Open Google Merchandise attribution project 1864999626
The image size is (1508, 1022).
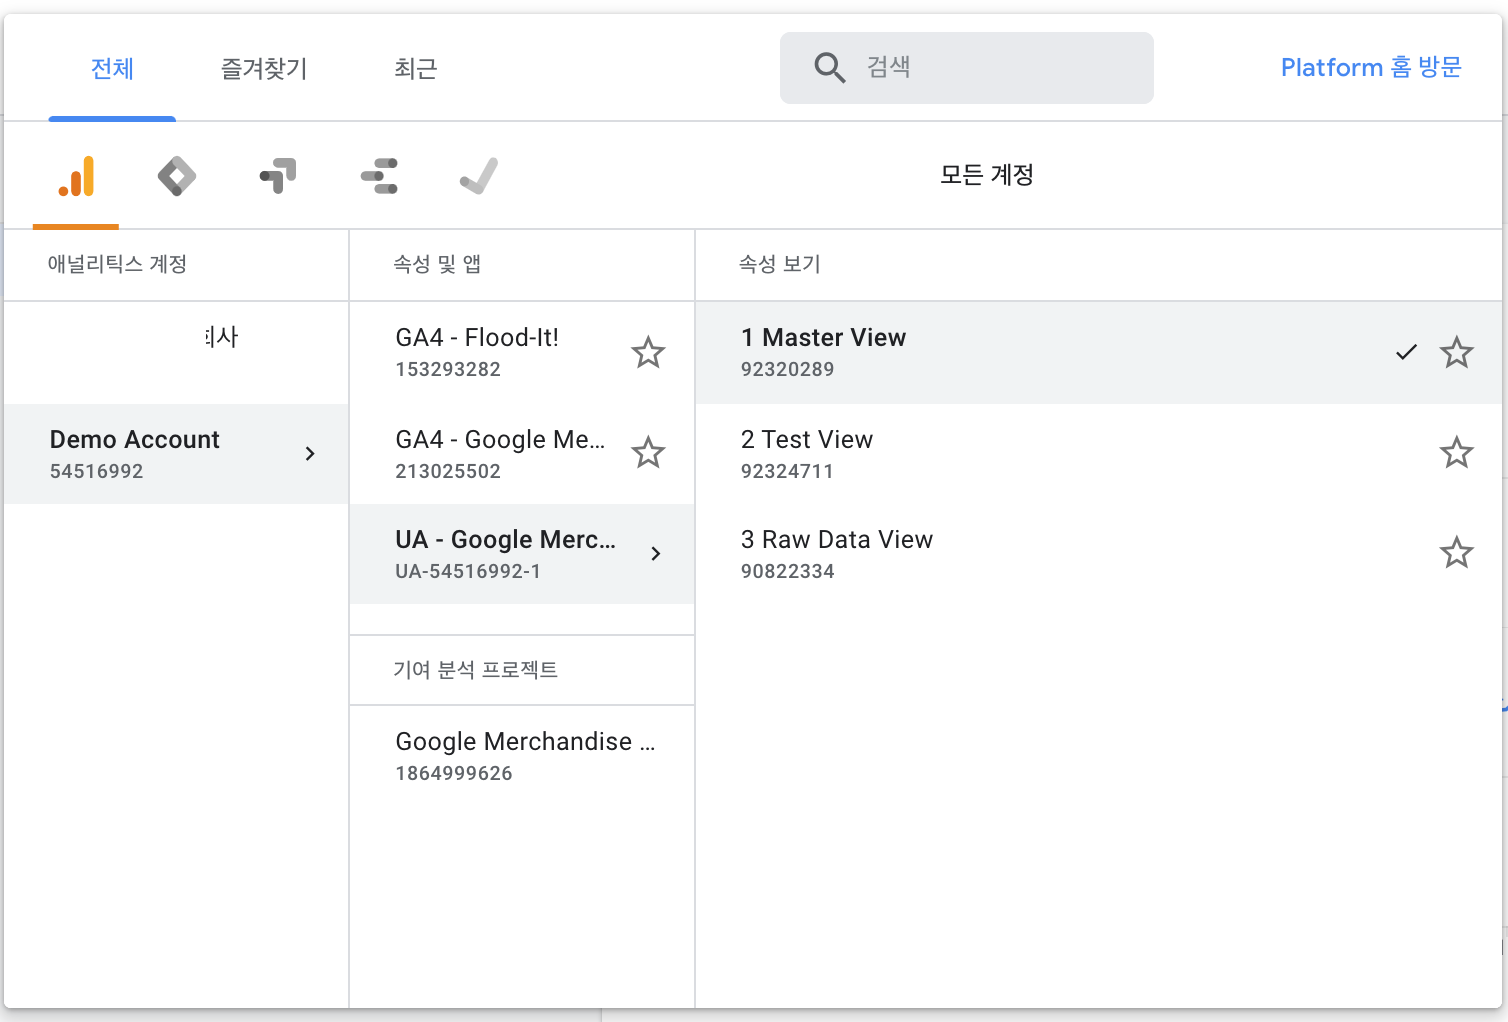click(x=522, y=756)
